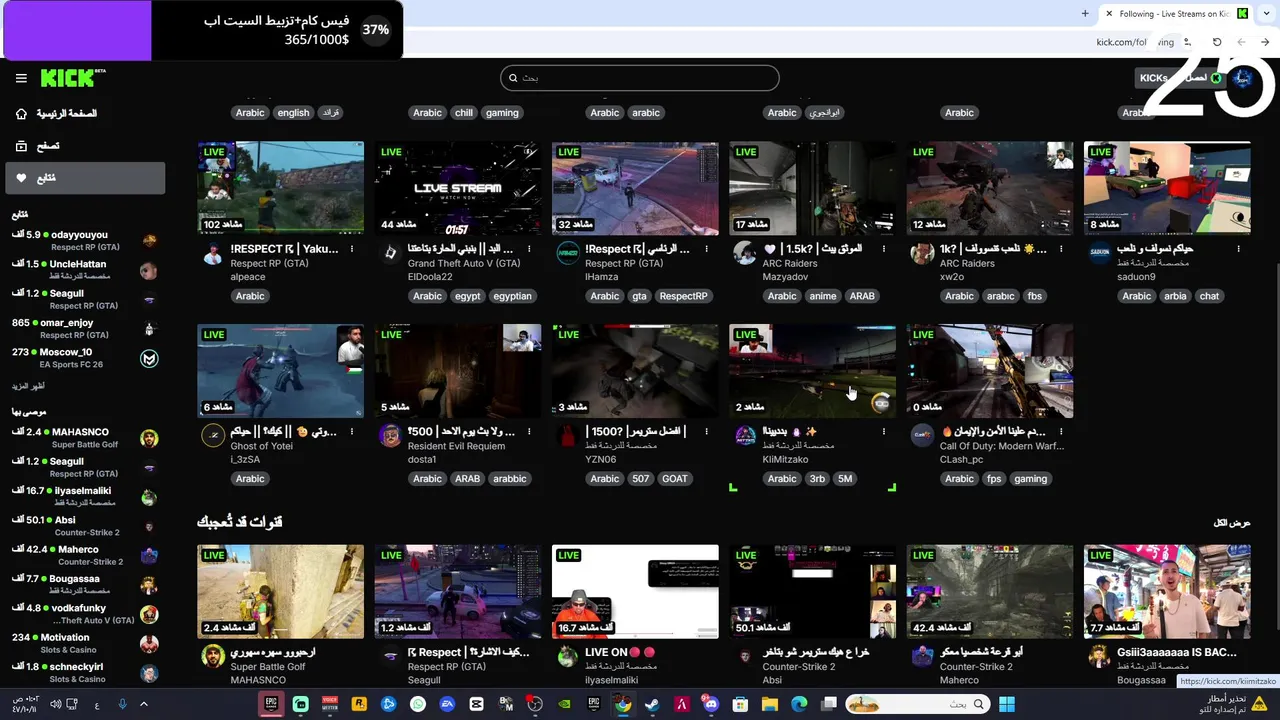Open the Windows Start menu
The image size is (1280, 720).
pyautogui.click(x=1006, y=705)
